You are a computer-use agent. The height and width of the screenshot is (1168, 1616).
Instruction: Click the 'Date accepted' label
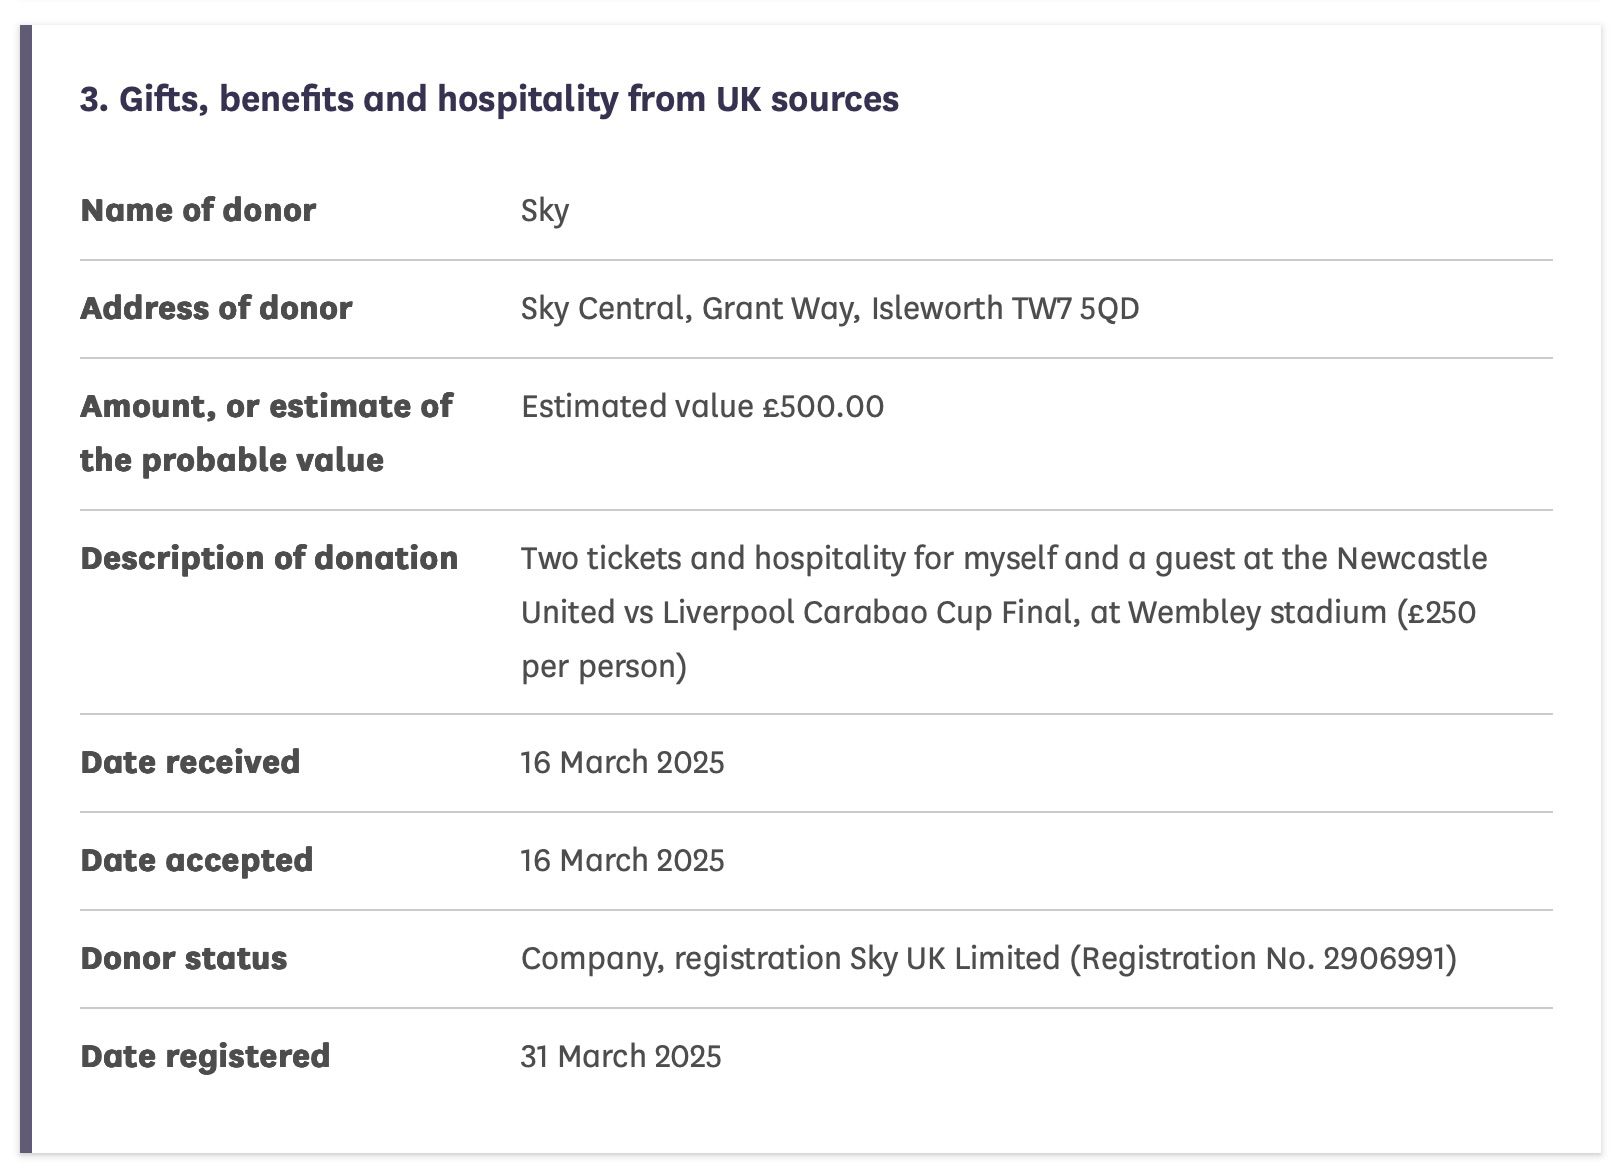pos(196,860)
